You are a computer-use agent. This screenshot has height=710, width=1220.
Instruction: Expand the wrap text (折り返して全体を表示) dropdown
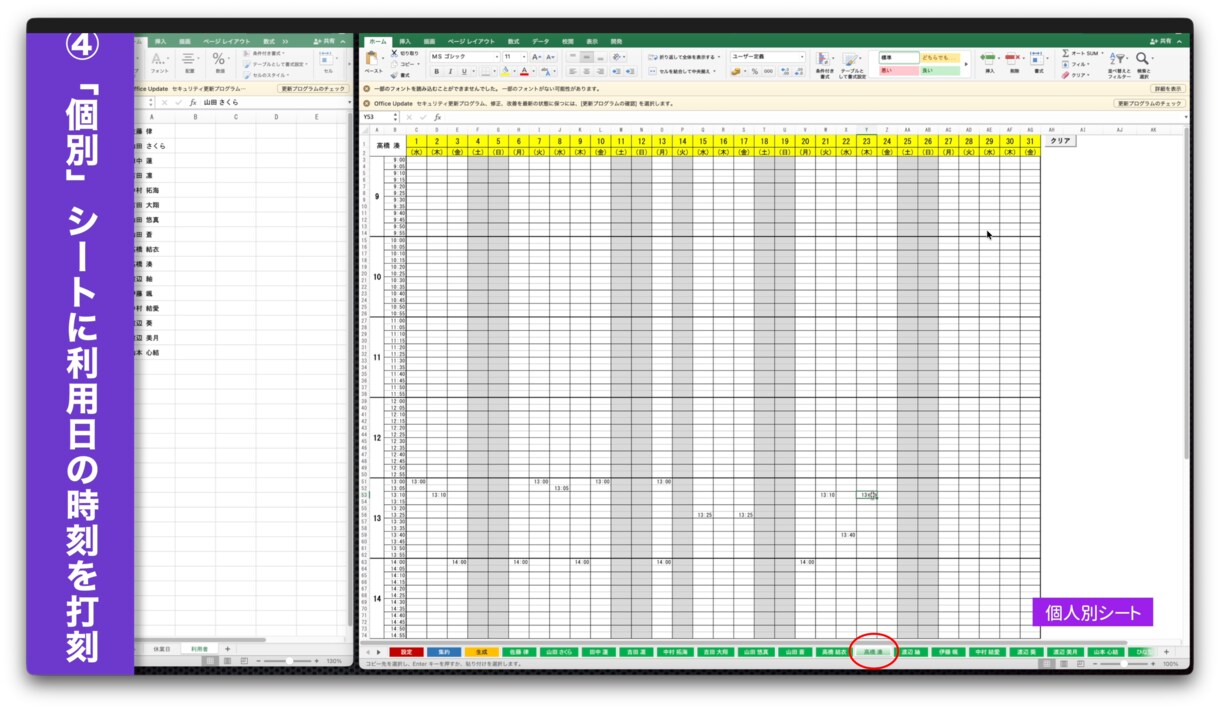tap(721, 57)
